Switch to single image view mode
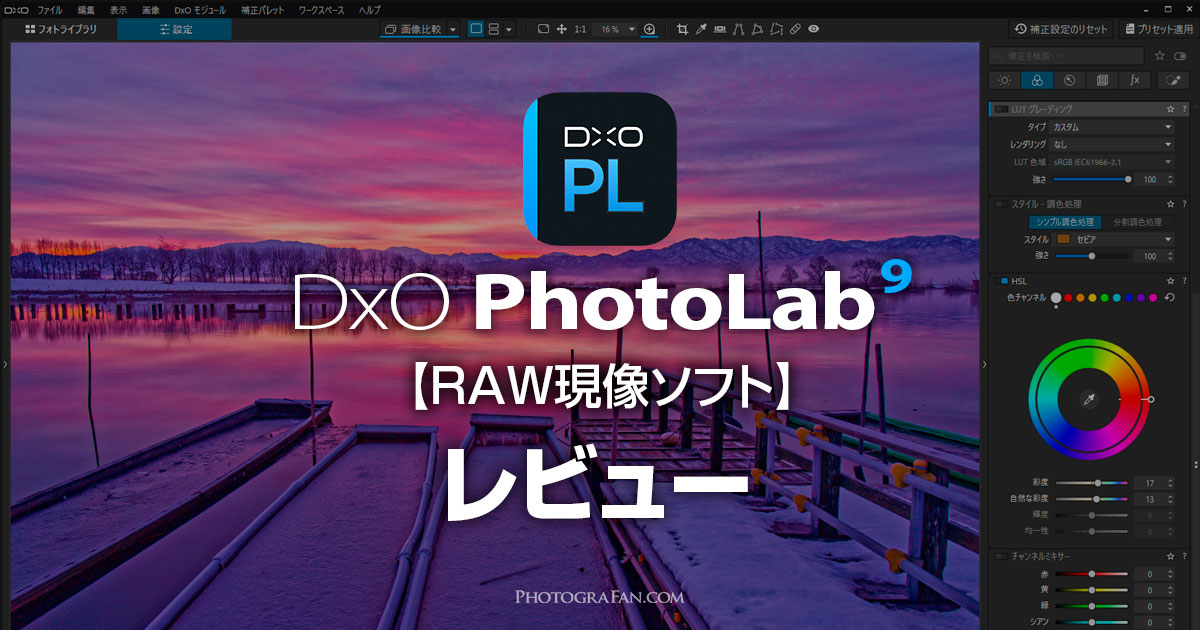This screenshot has height=630, width=1200. point(476,29)
